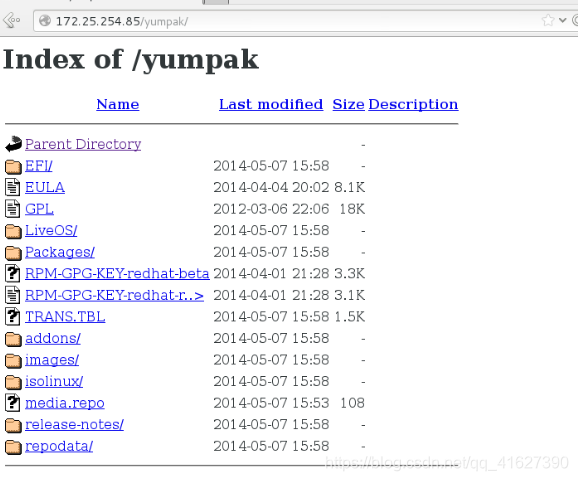The image size is (578, 481).
Task: Open the EFI/ directory link
Action: click(x=39, y=166)
